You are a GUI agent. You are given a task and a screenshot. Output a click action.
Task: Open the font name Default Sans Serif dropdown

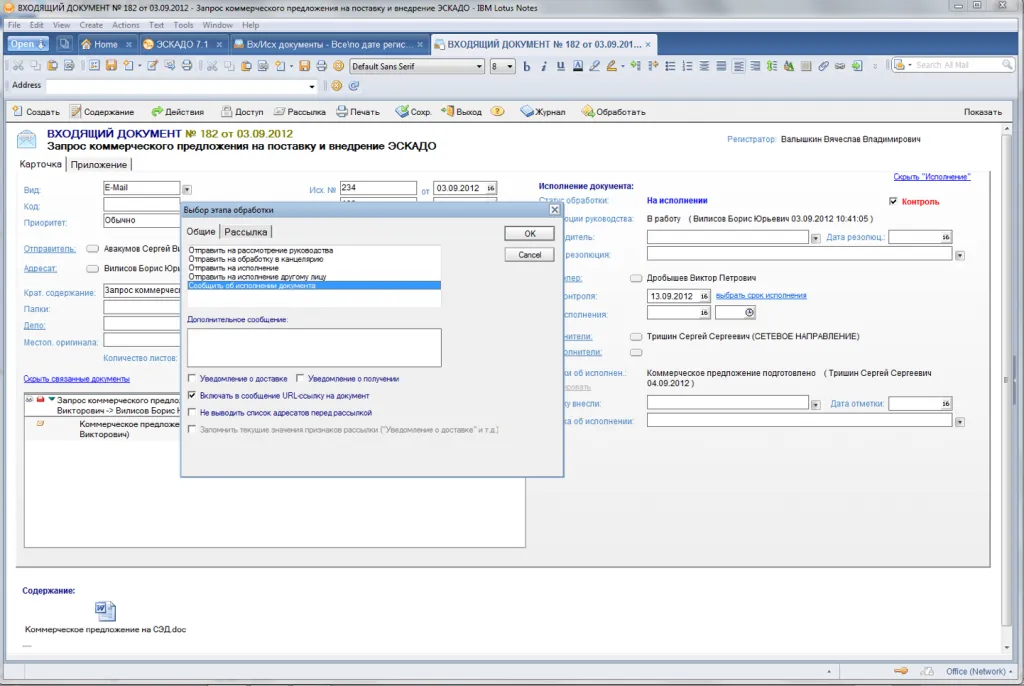(x=477, y=66)
